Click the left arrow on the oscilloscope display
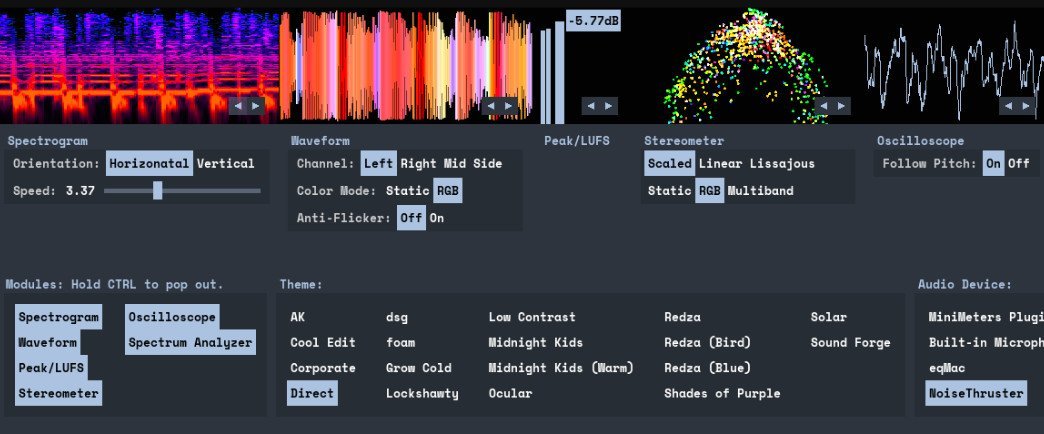 1009,105
